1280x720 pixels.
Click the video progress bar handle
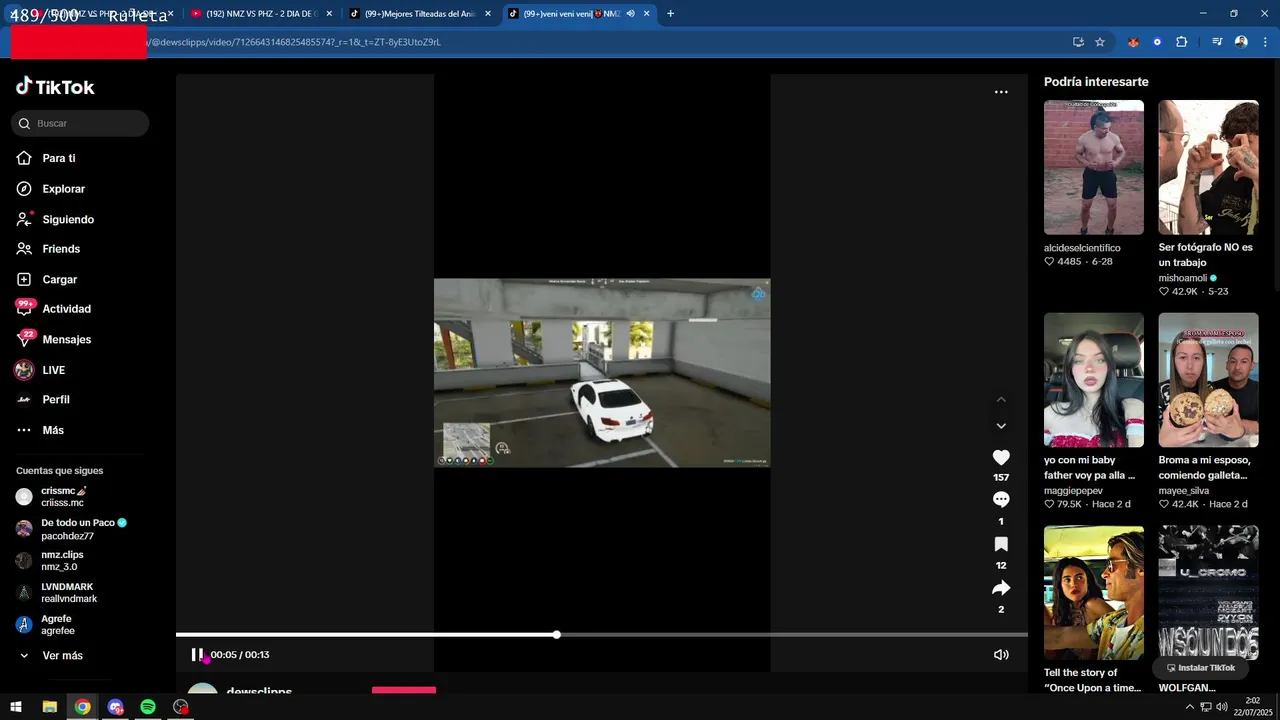(556, 635)
